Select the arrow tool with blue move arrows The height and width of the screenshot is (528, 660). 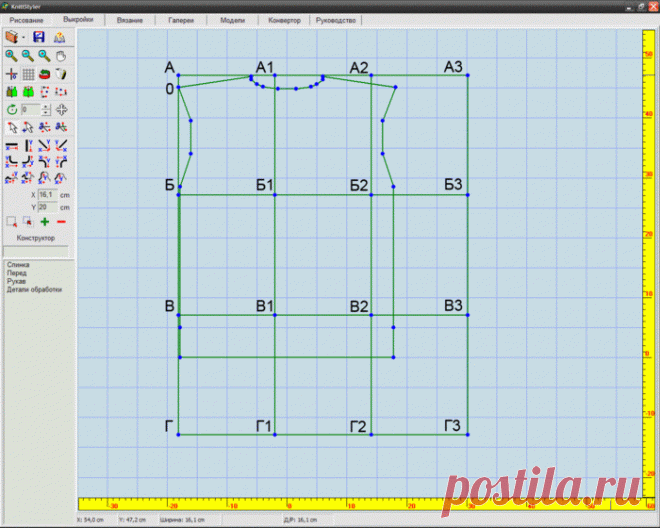(28, 127)
